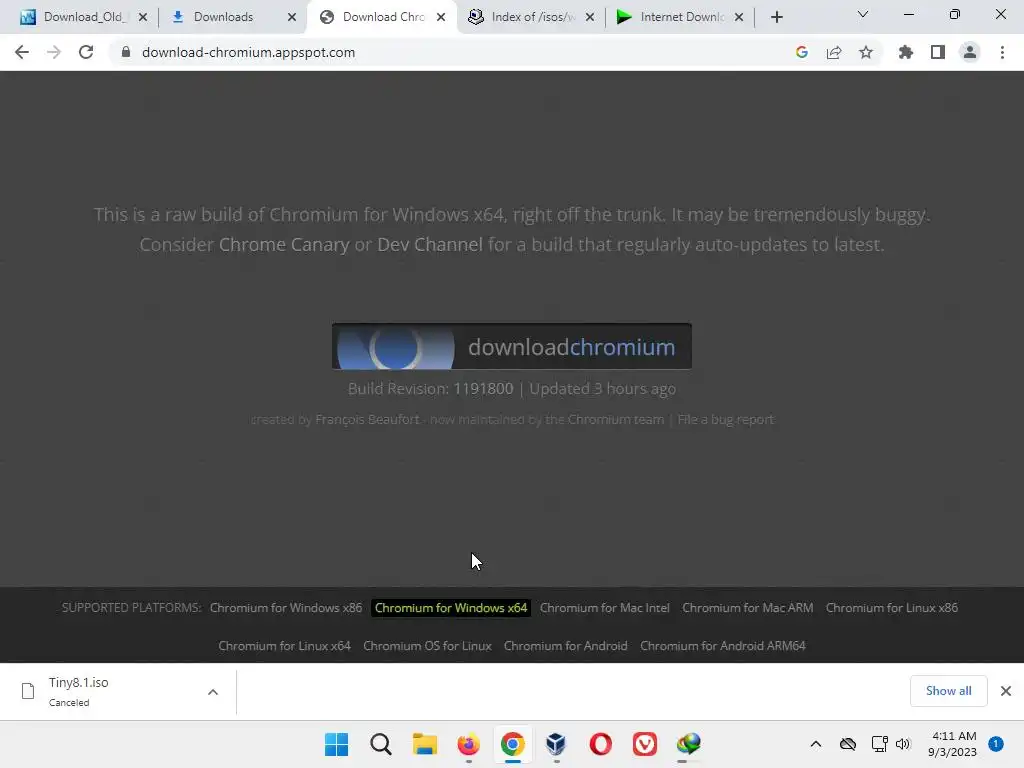Click Show all downloads button
This screenshot has width=1024, height=768.
tap(948, 691)
